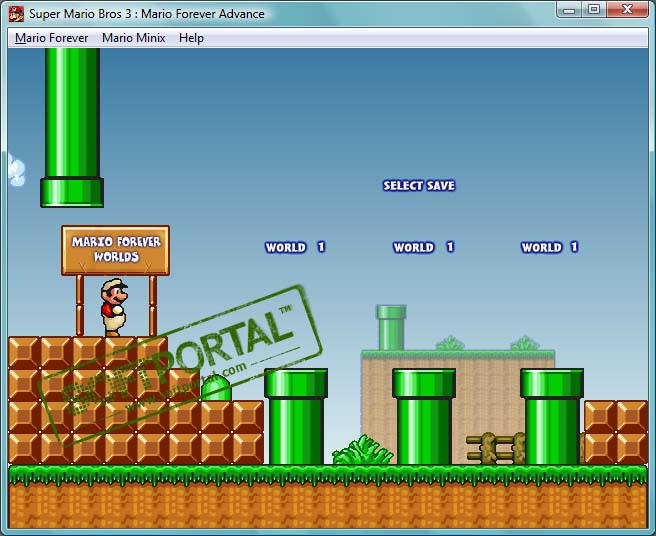Open the Help menu

191,38
